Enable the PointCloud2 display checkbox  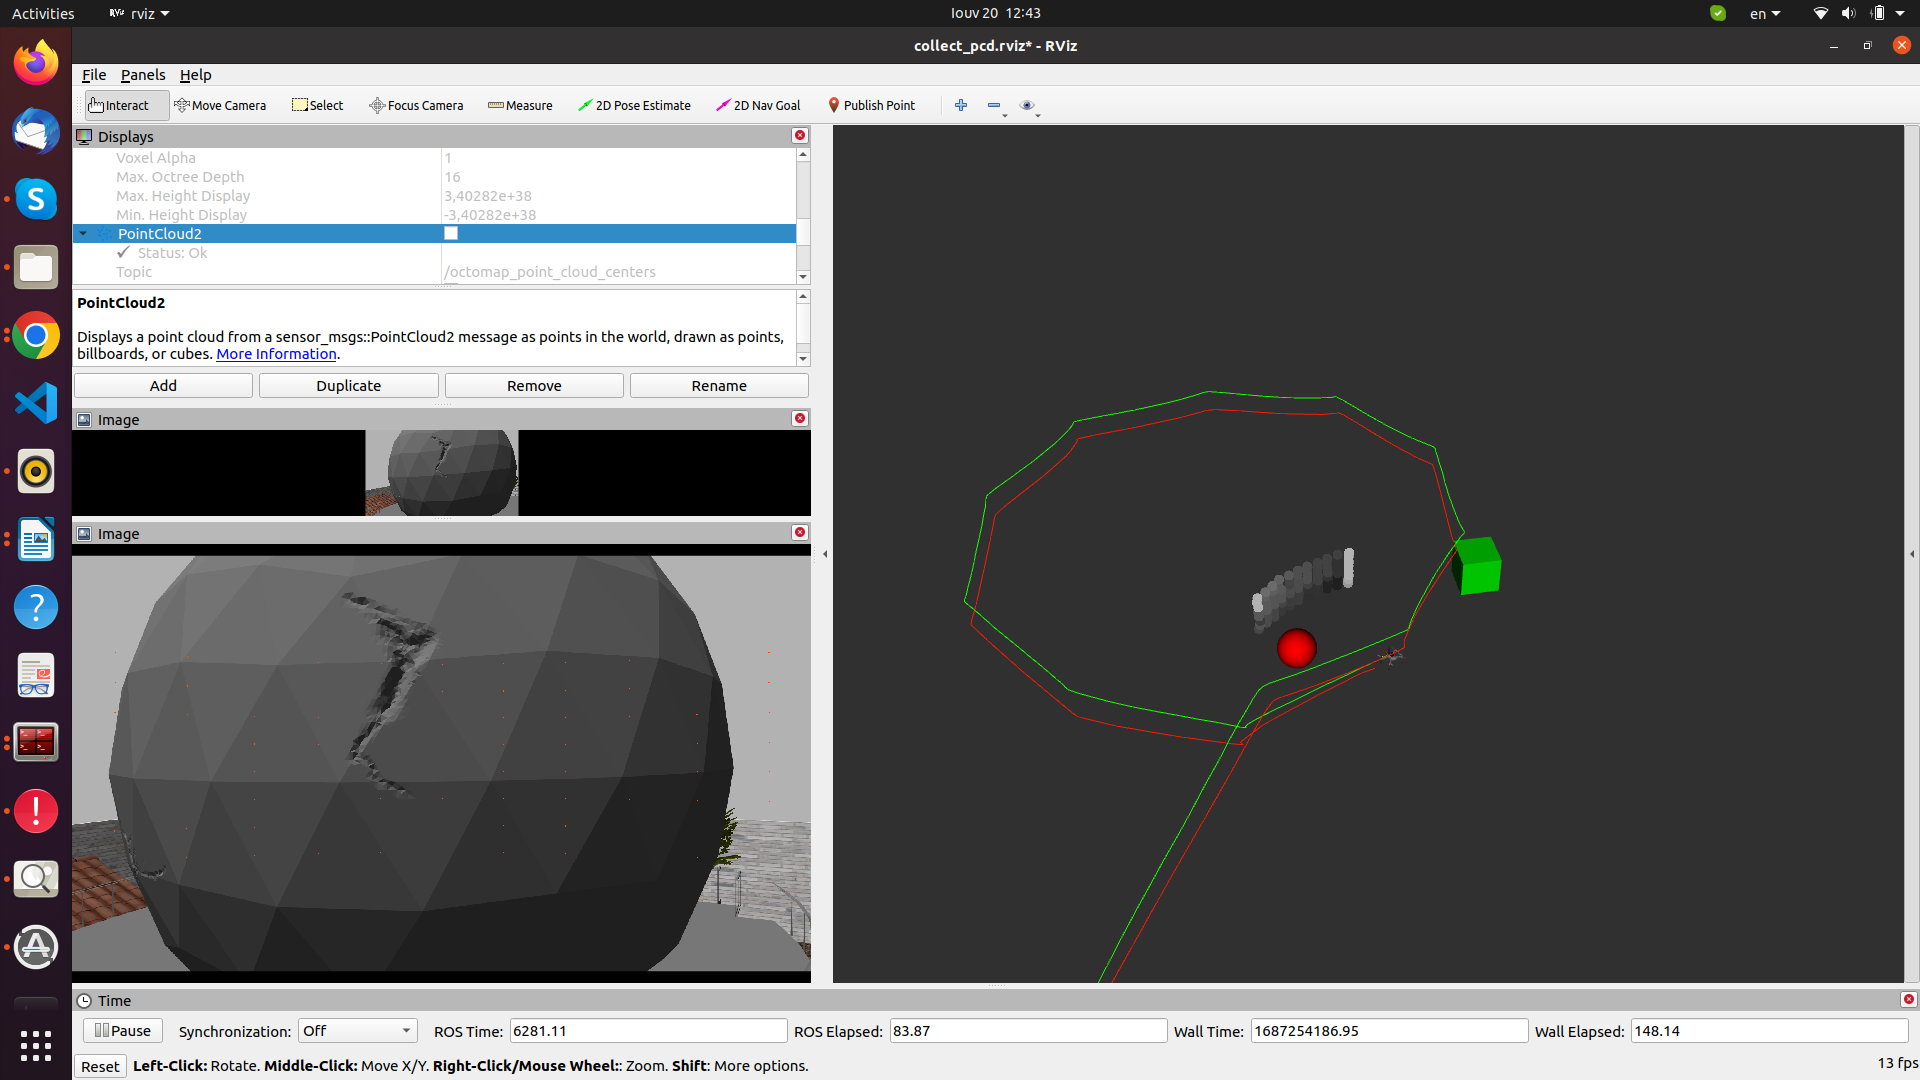451,232
